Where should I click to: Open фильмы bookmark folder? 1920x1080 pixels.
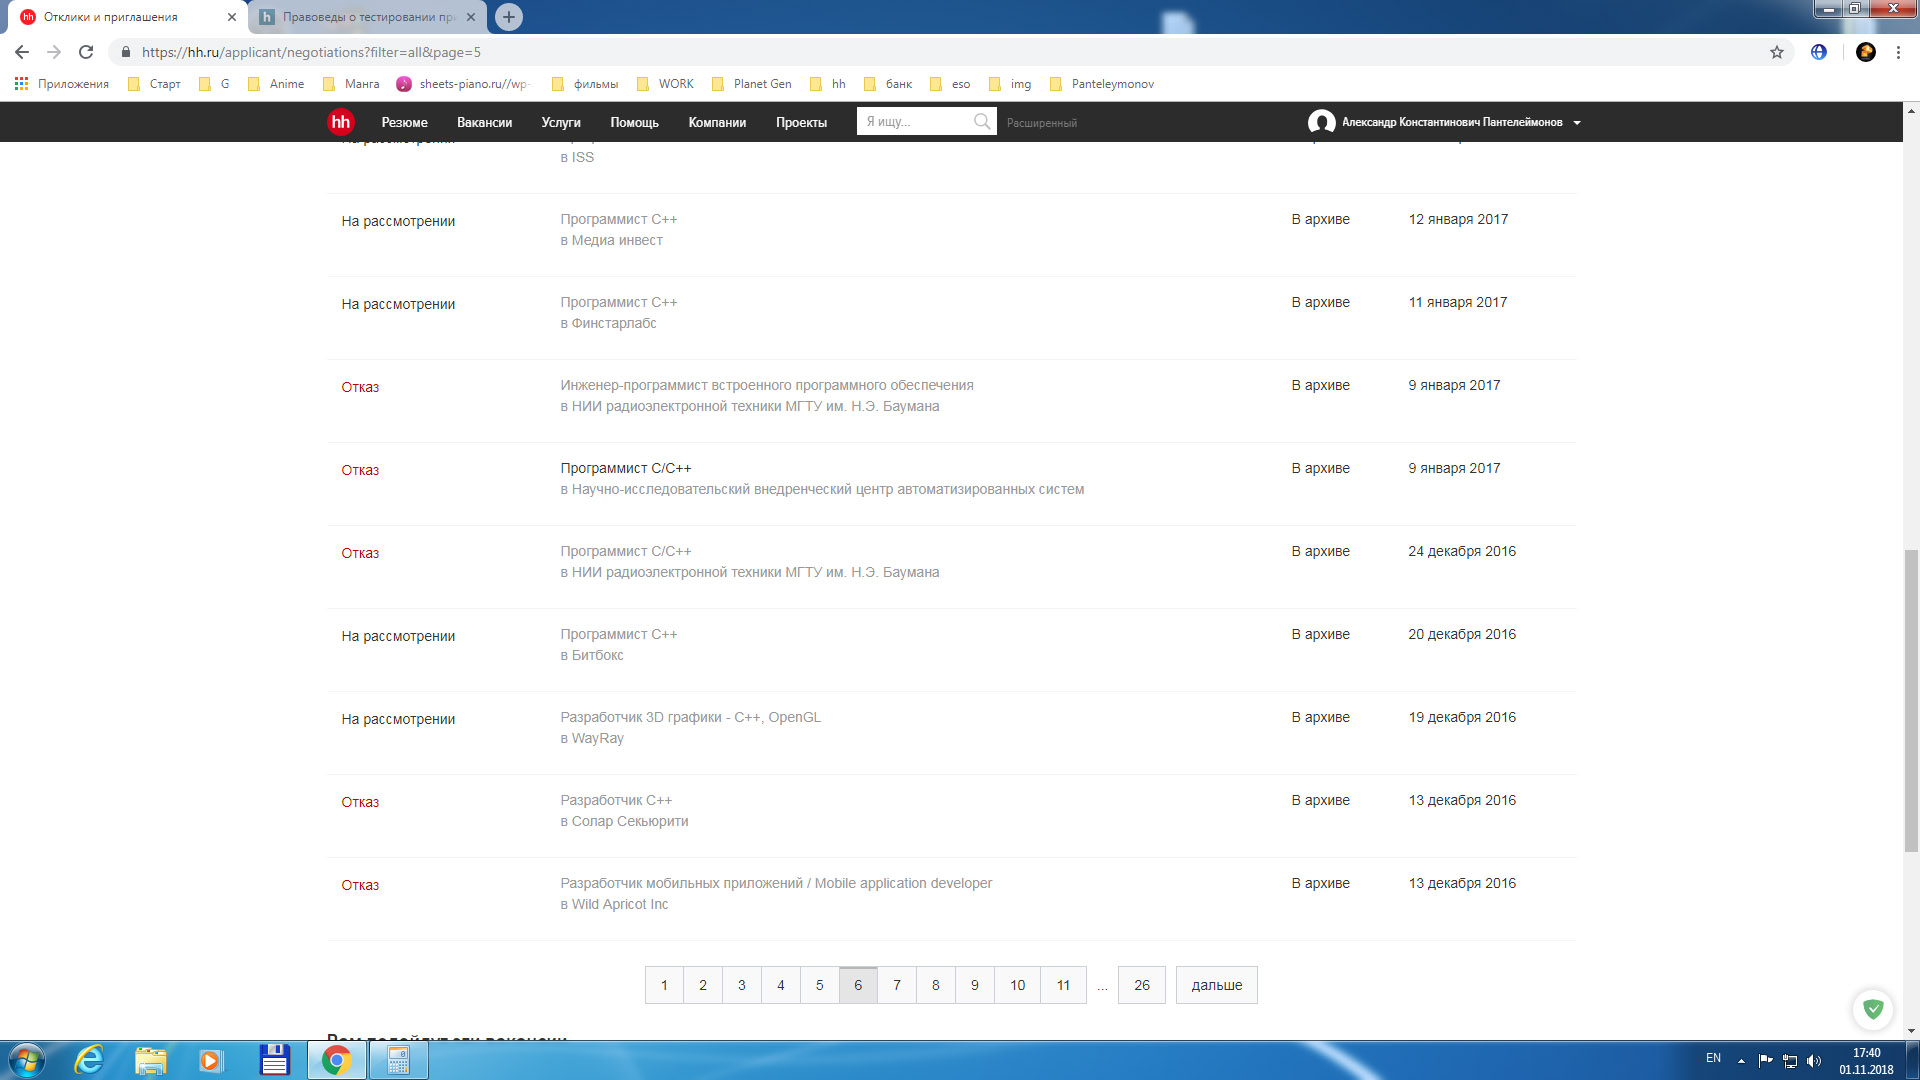585,84
